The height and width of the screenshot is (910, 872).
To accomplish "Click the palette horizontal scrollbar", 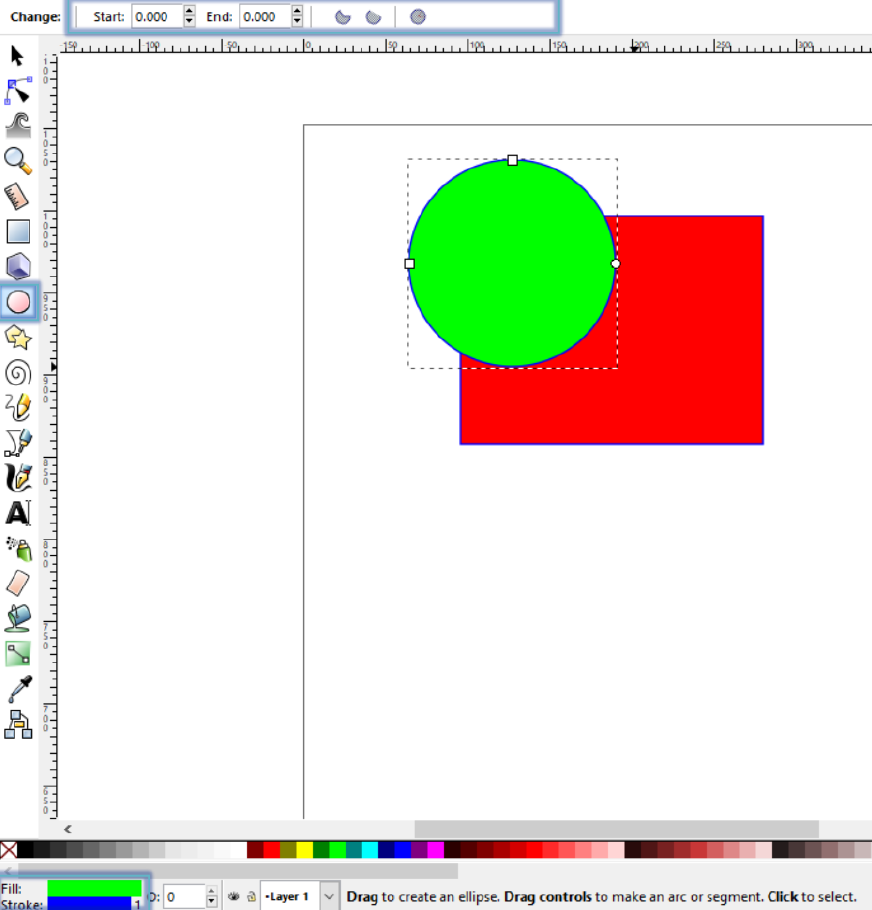I will (x=238, y=871).
